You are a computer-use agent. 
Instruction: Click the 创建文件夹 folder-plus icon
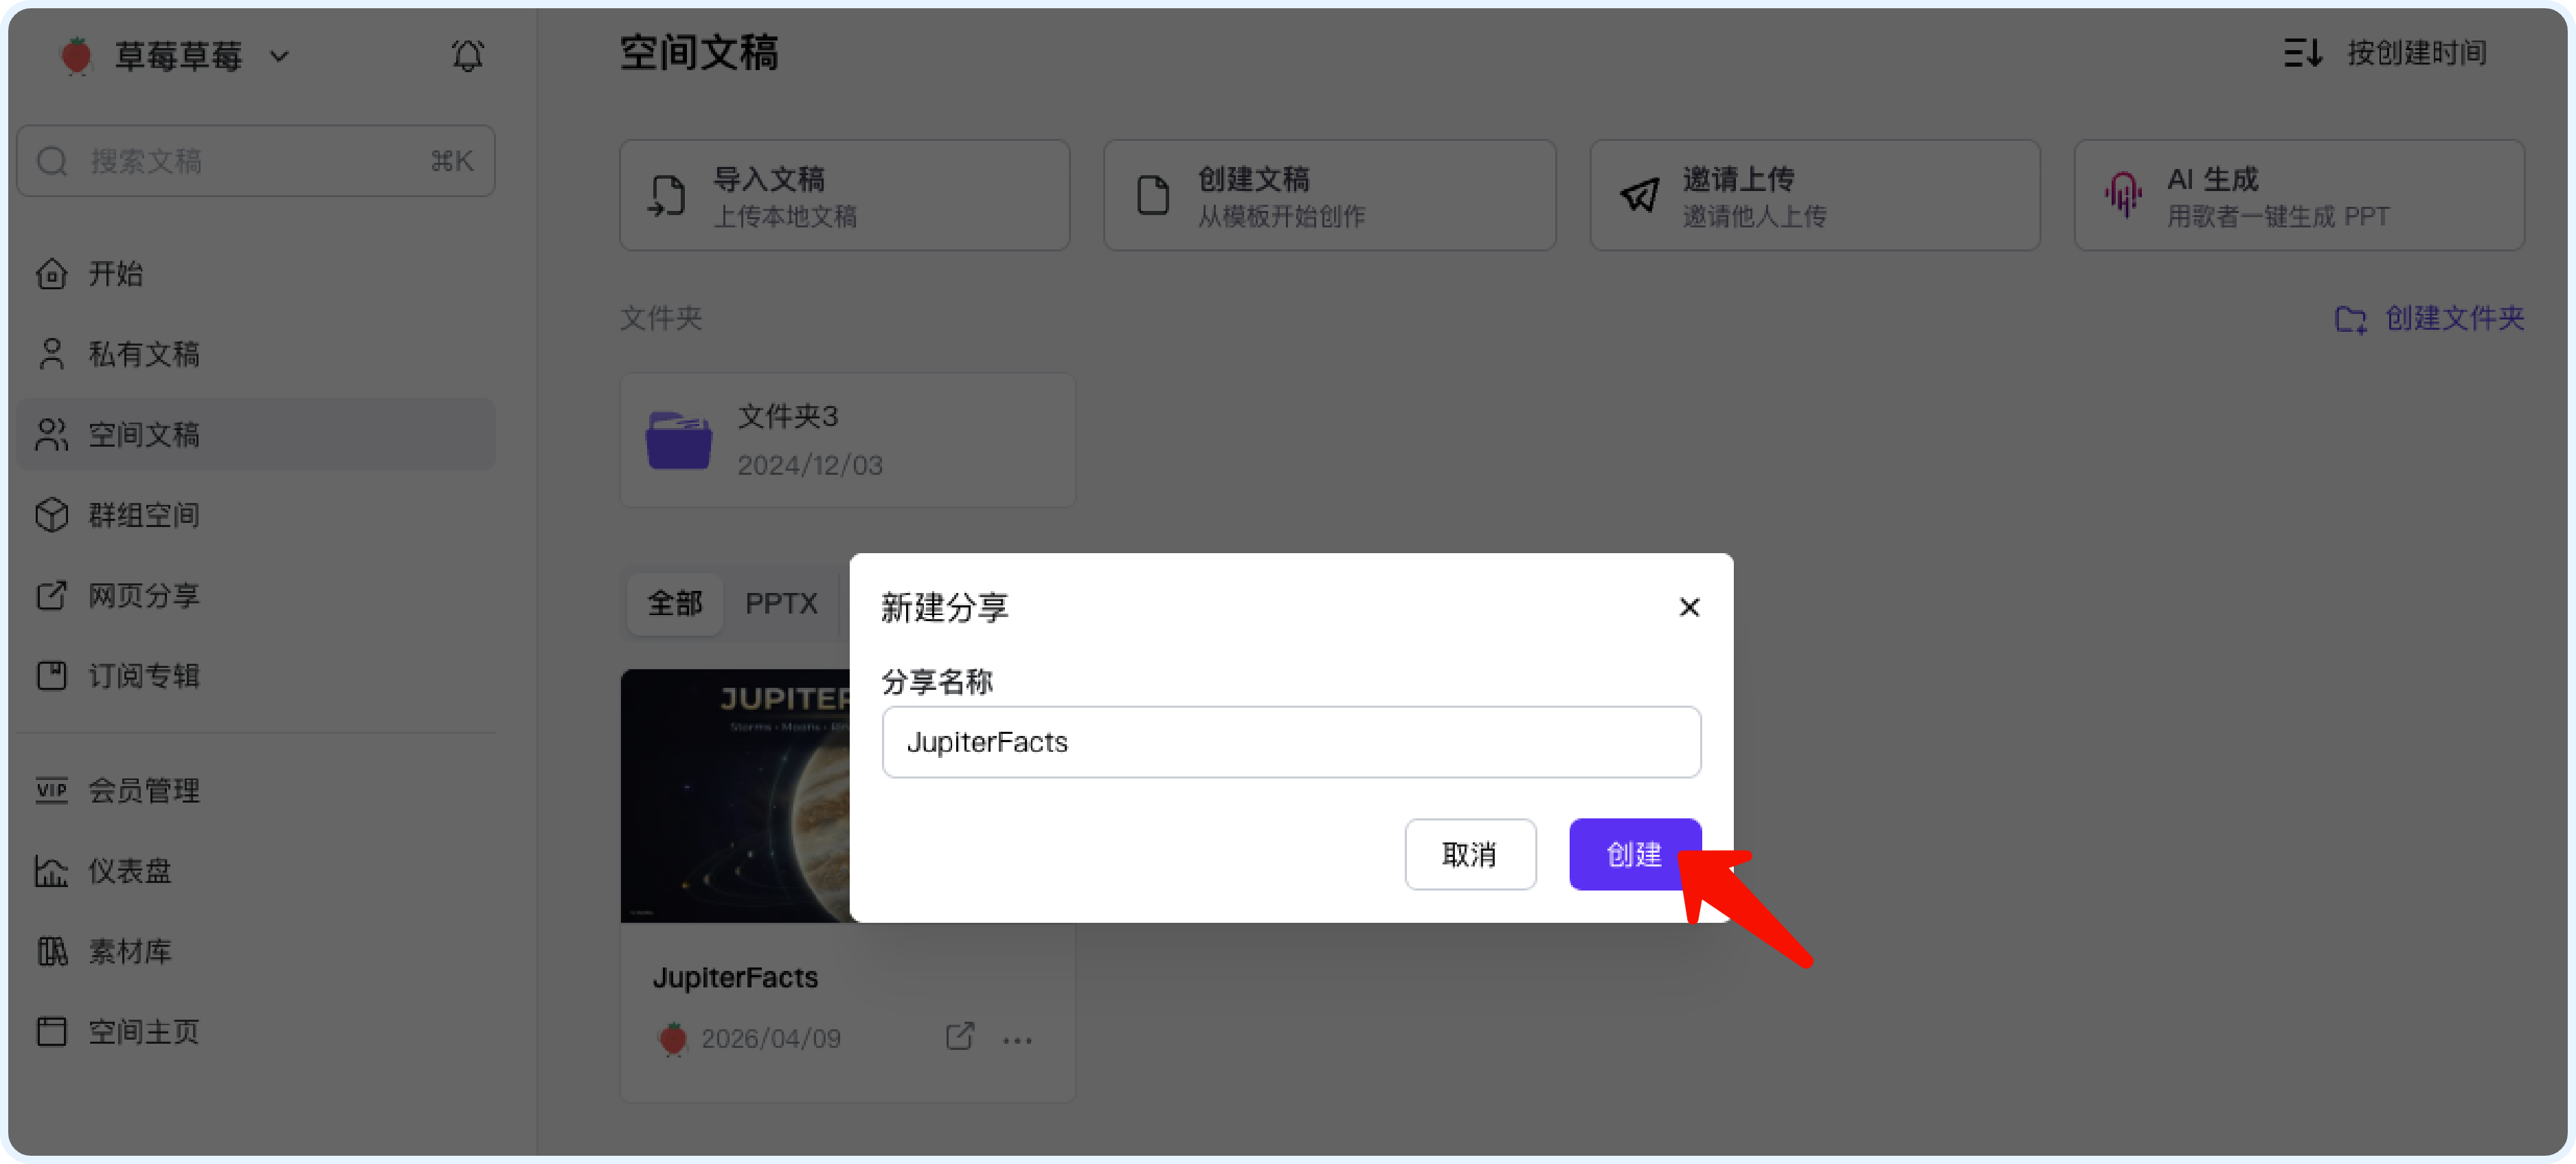click(2350, 319)
